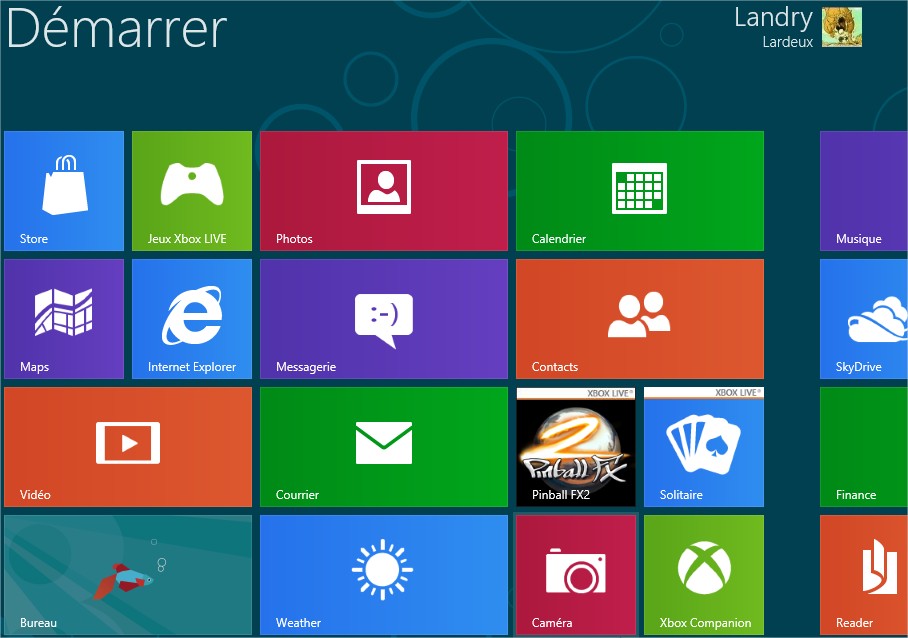
Task: Open the Contacts people tile
Action: point(640,319)
